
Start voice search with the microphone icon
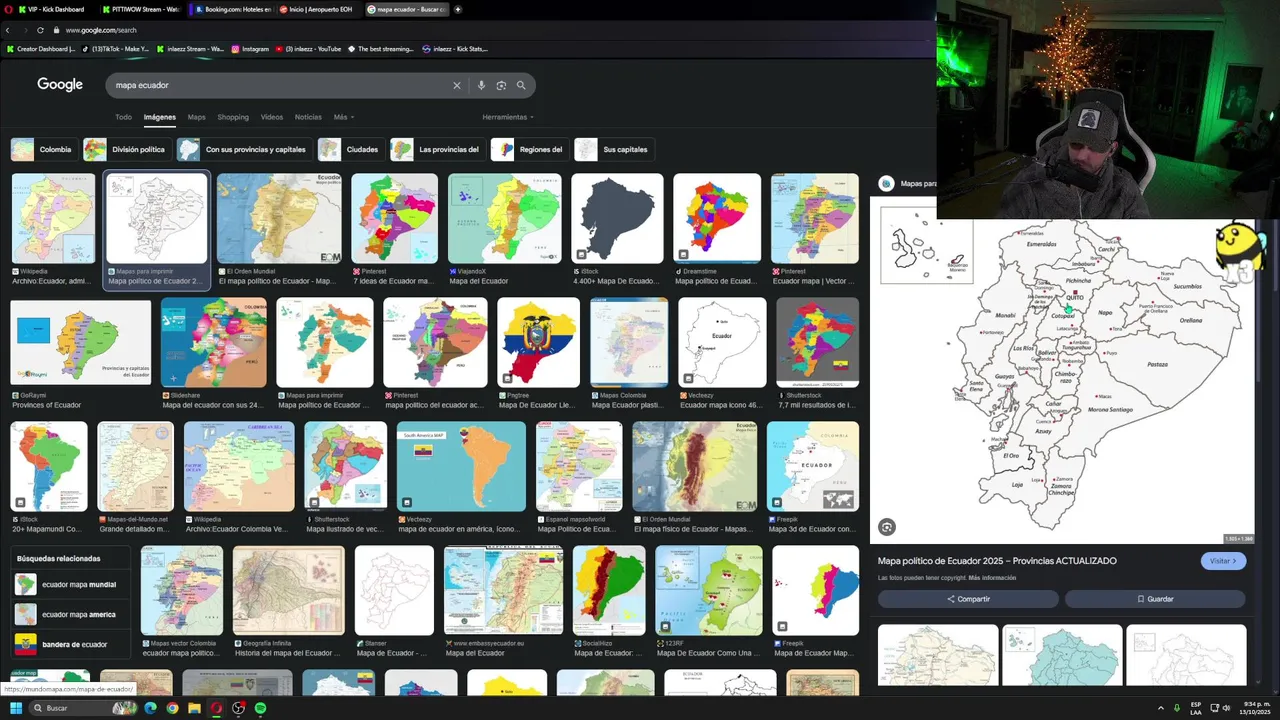pos(481,85)
